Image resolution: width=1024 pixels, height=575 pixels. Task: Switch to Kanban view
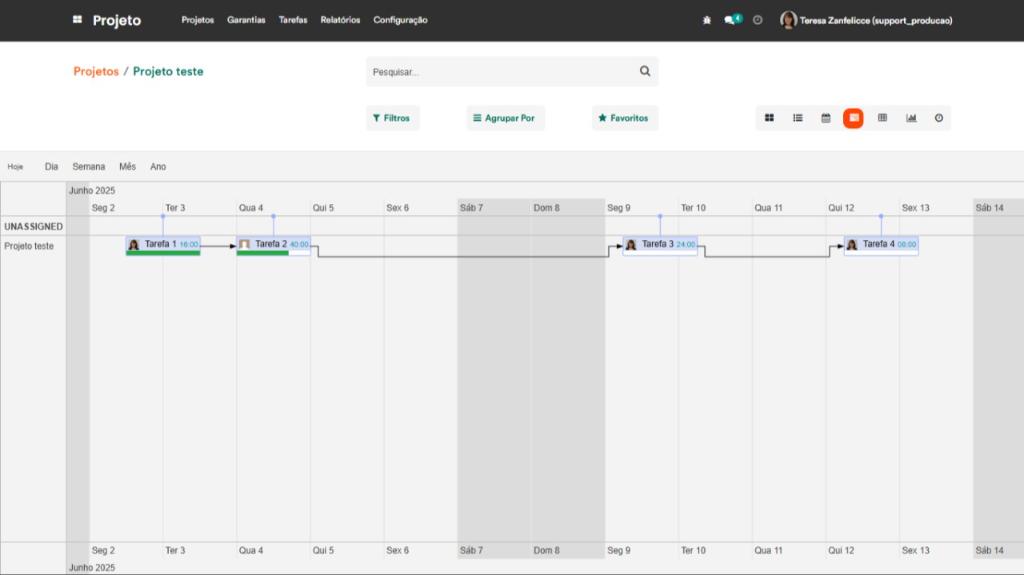769,118
